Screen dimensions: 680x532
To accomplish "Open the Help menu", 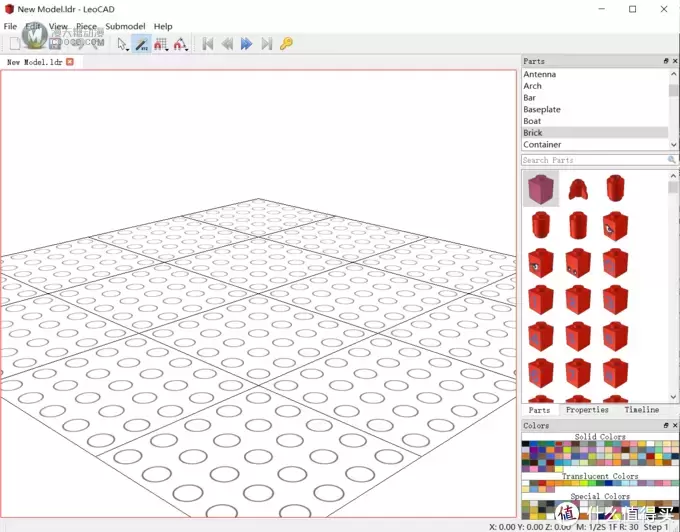I will [163, 26].
